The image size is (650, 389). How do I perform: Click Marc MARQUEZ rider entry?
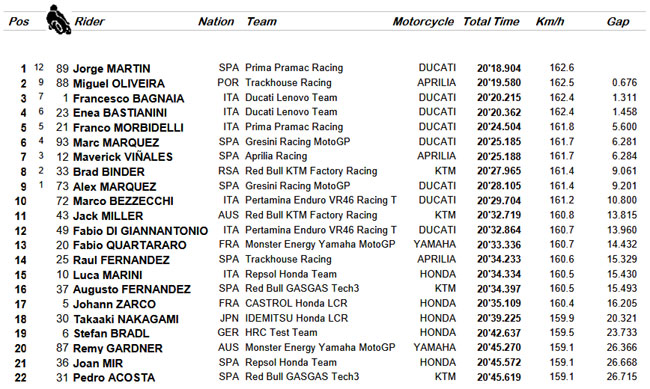(x=116, y=142)
